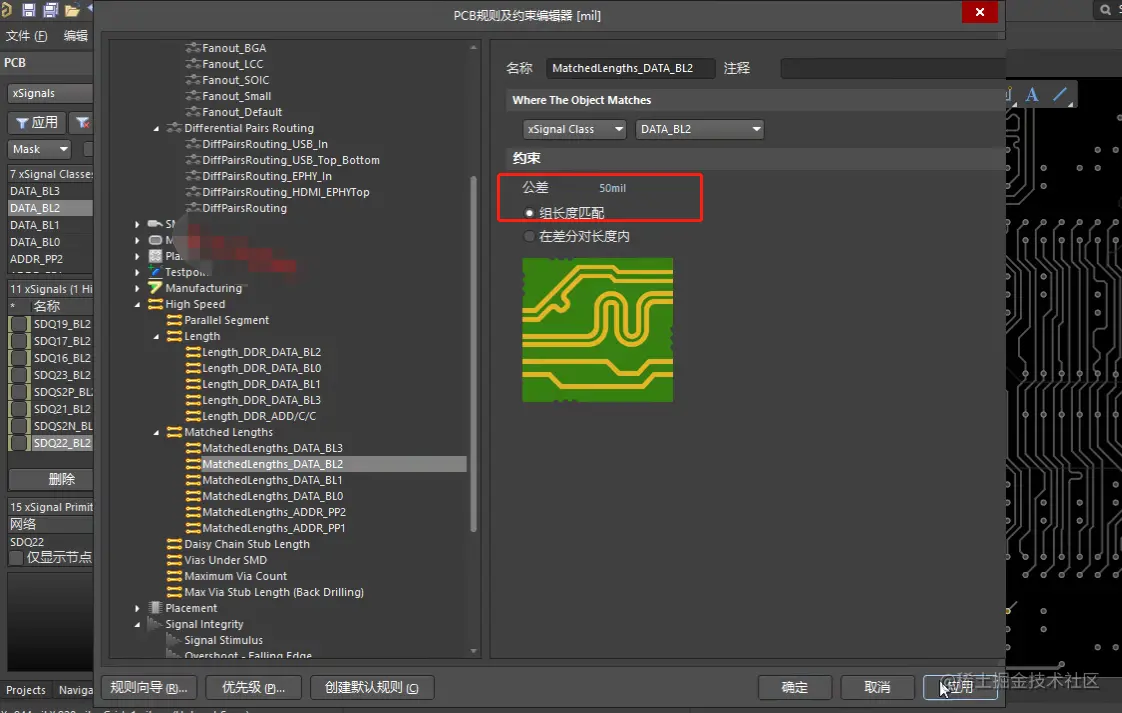
Task: Open the xSignals panel mode dropdown
Action: click(50, 93)
